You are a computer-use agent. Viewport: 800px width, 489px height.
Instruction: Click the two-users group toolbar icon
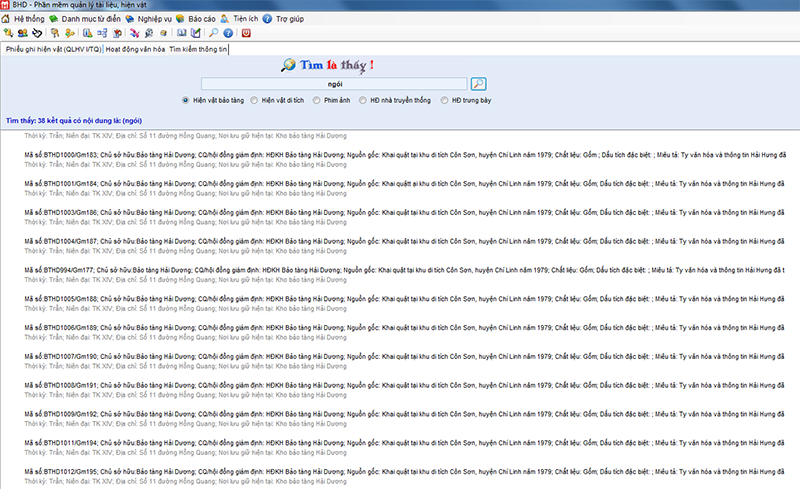pos(22,33)
